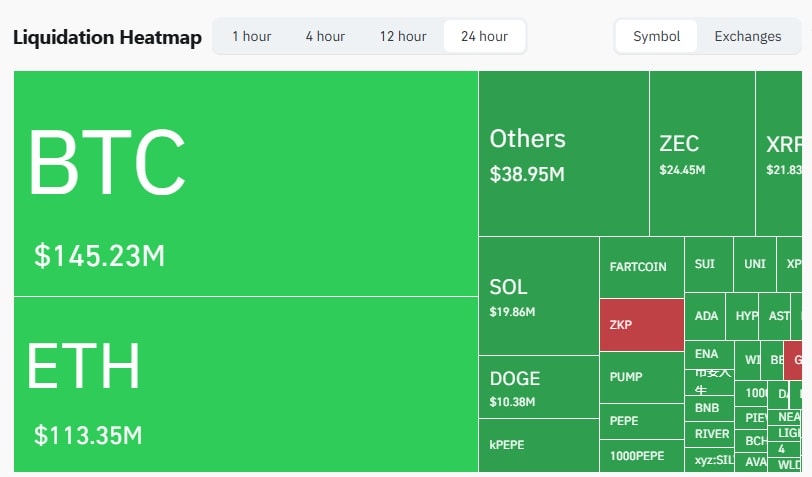
Task: Open the ETH $113.35M tile
Action: 245,385
